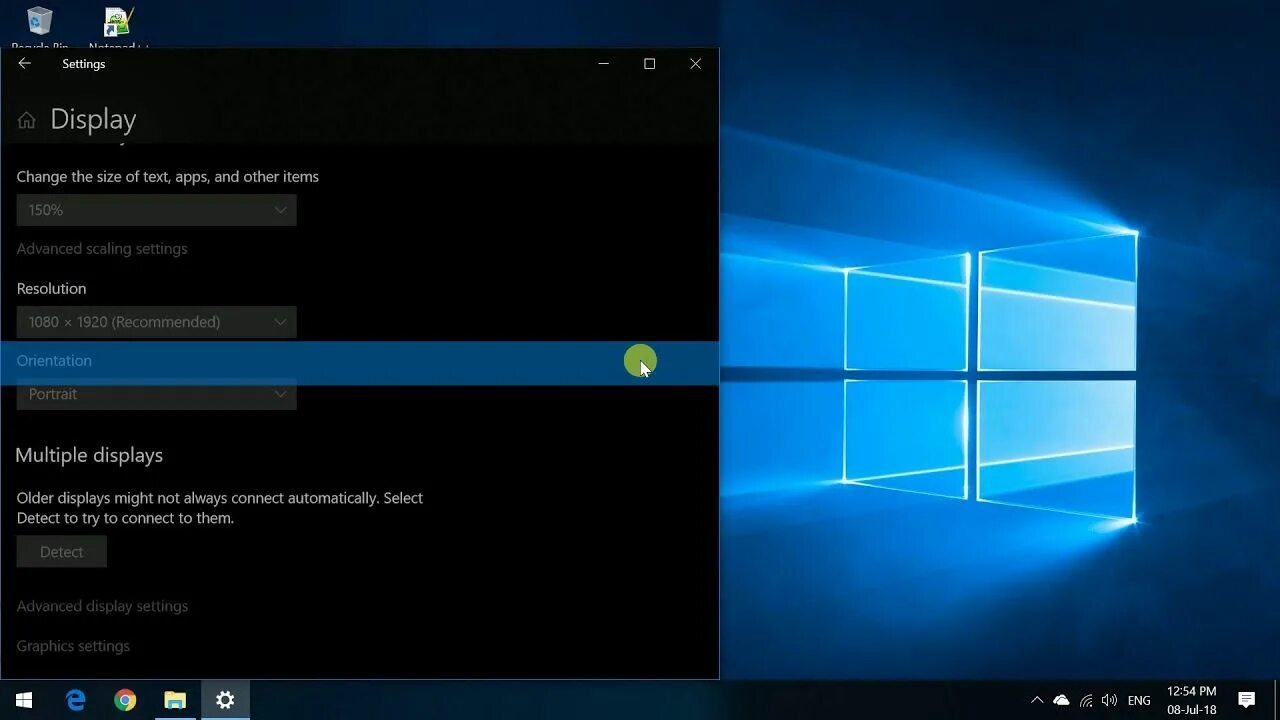Open Advanced scaling settings link

102,248
